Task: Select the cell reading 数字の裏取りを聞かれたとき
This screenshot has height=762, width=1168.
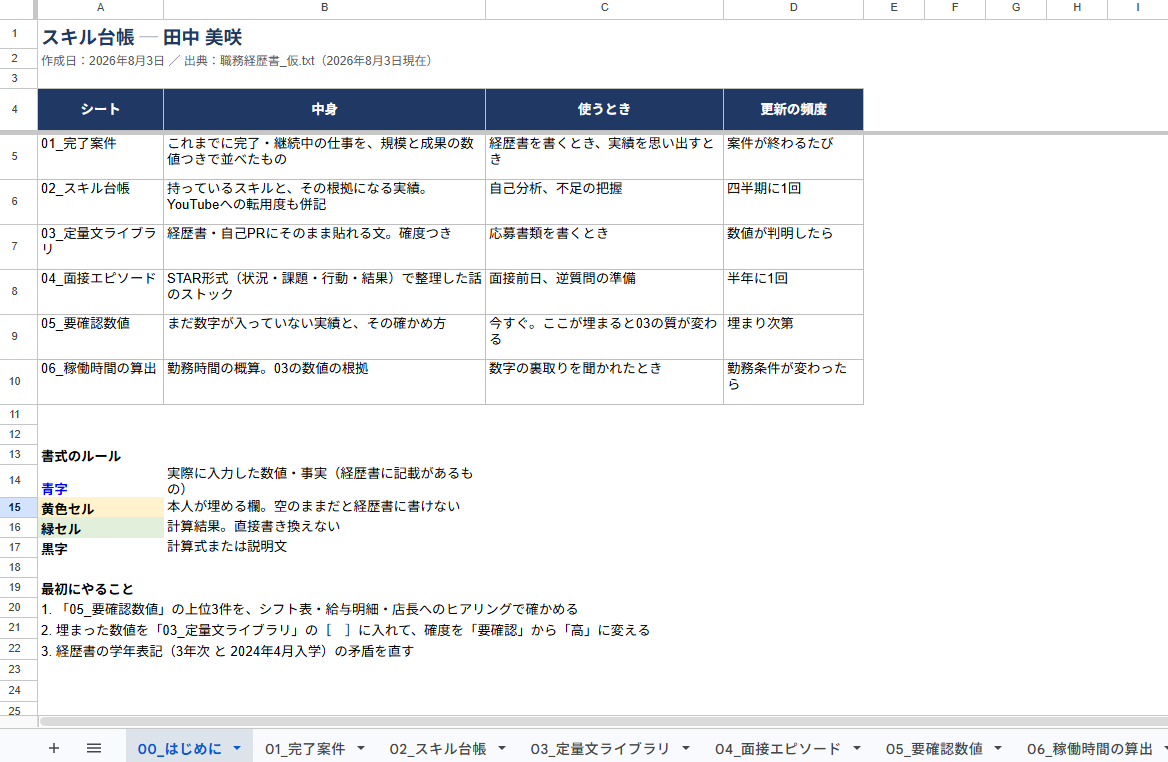Action: click(x=604, y=382)
